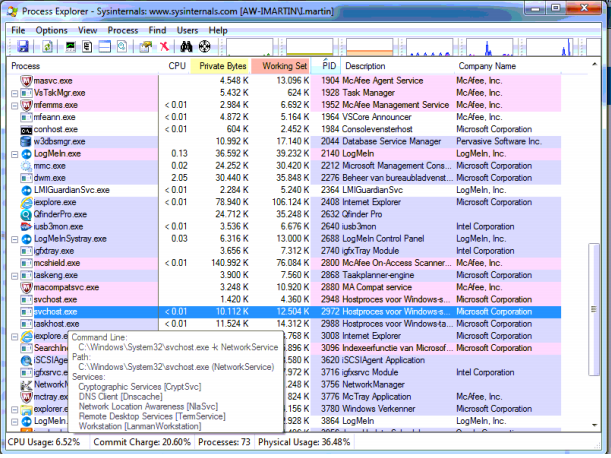Click the Properties toolbar icon
Viewport: 611px width, 458px height.
(143, 46)
